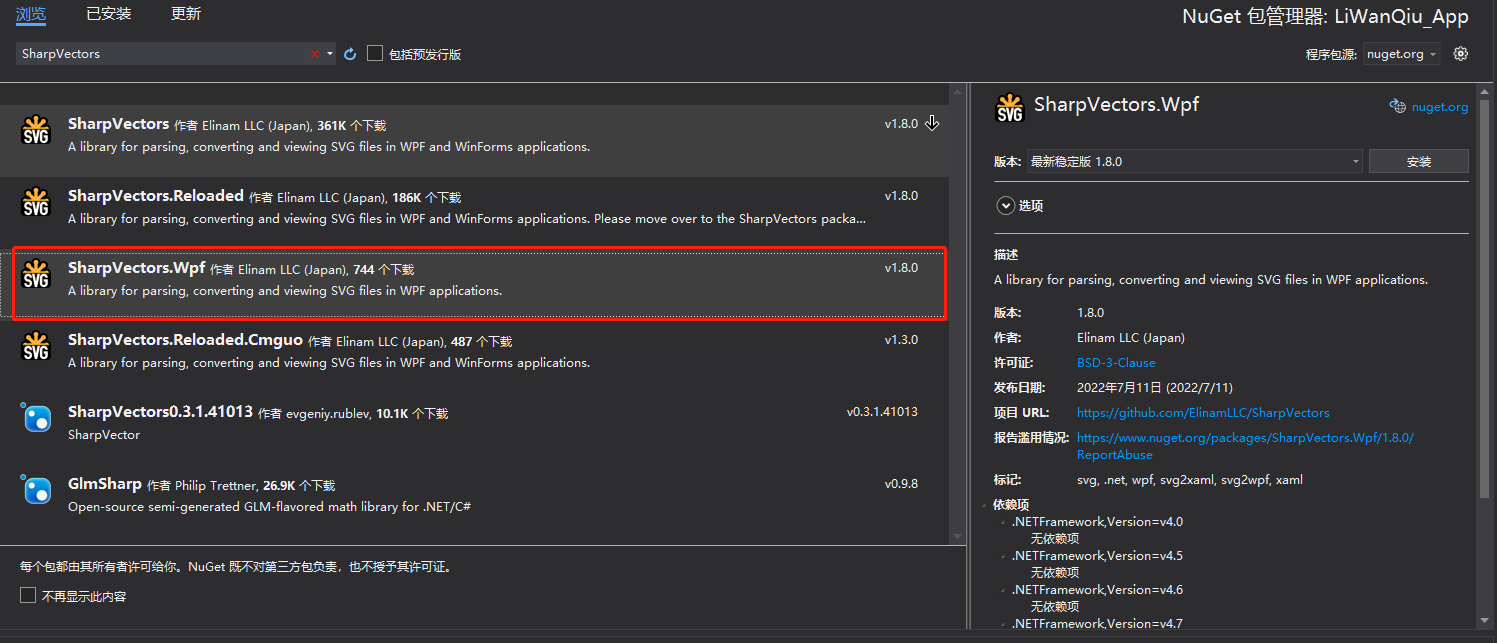Switch to the Installed tab
This screenshot has height=643, width=1497.
[x=108, y=14]
